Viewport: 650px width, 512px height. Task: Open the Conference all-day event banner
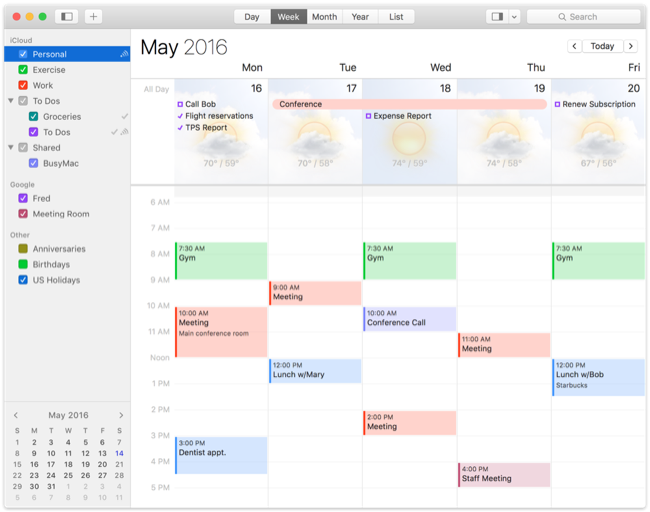coord(409,104)
